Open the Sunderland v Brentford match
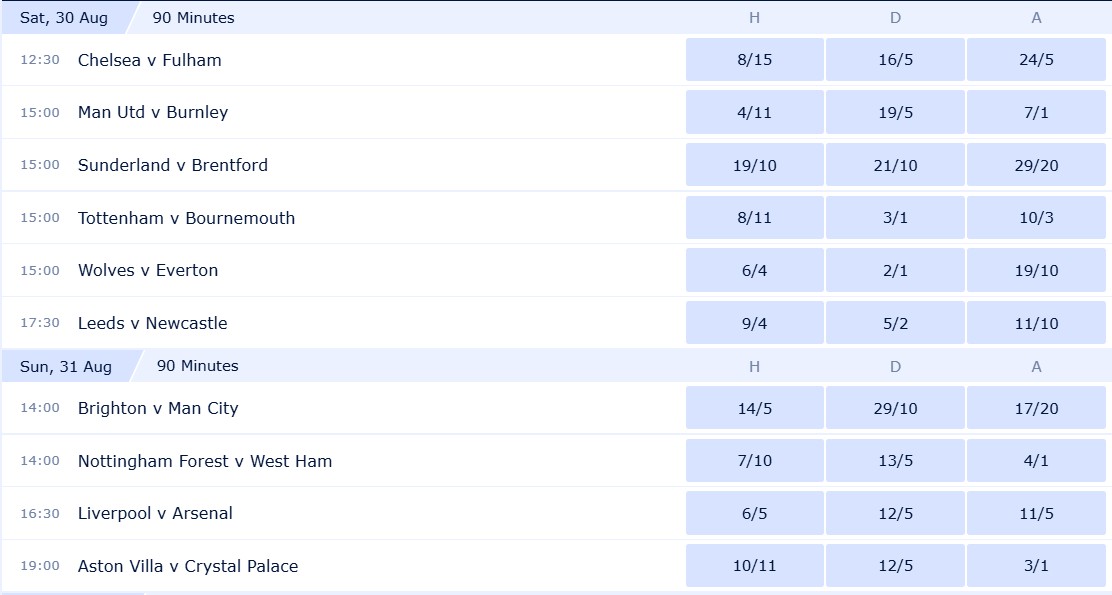 coord(173,165)
